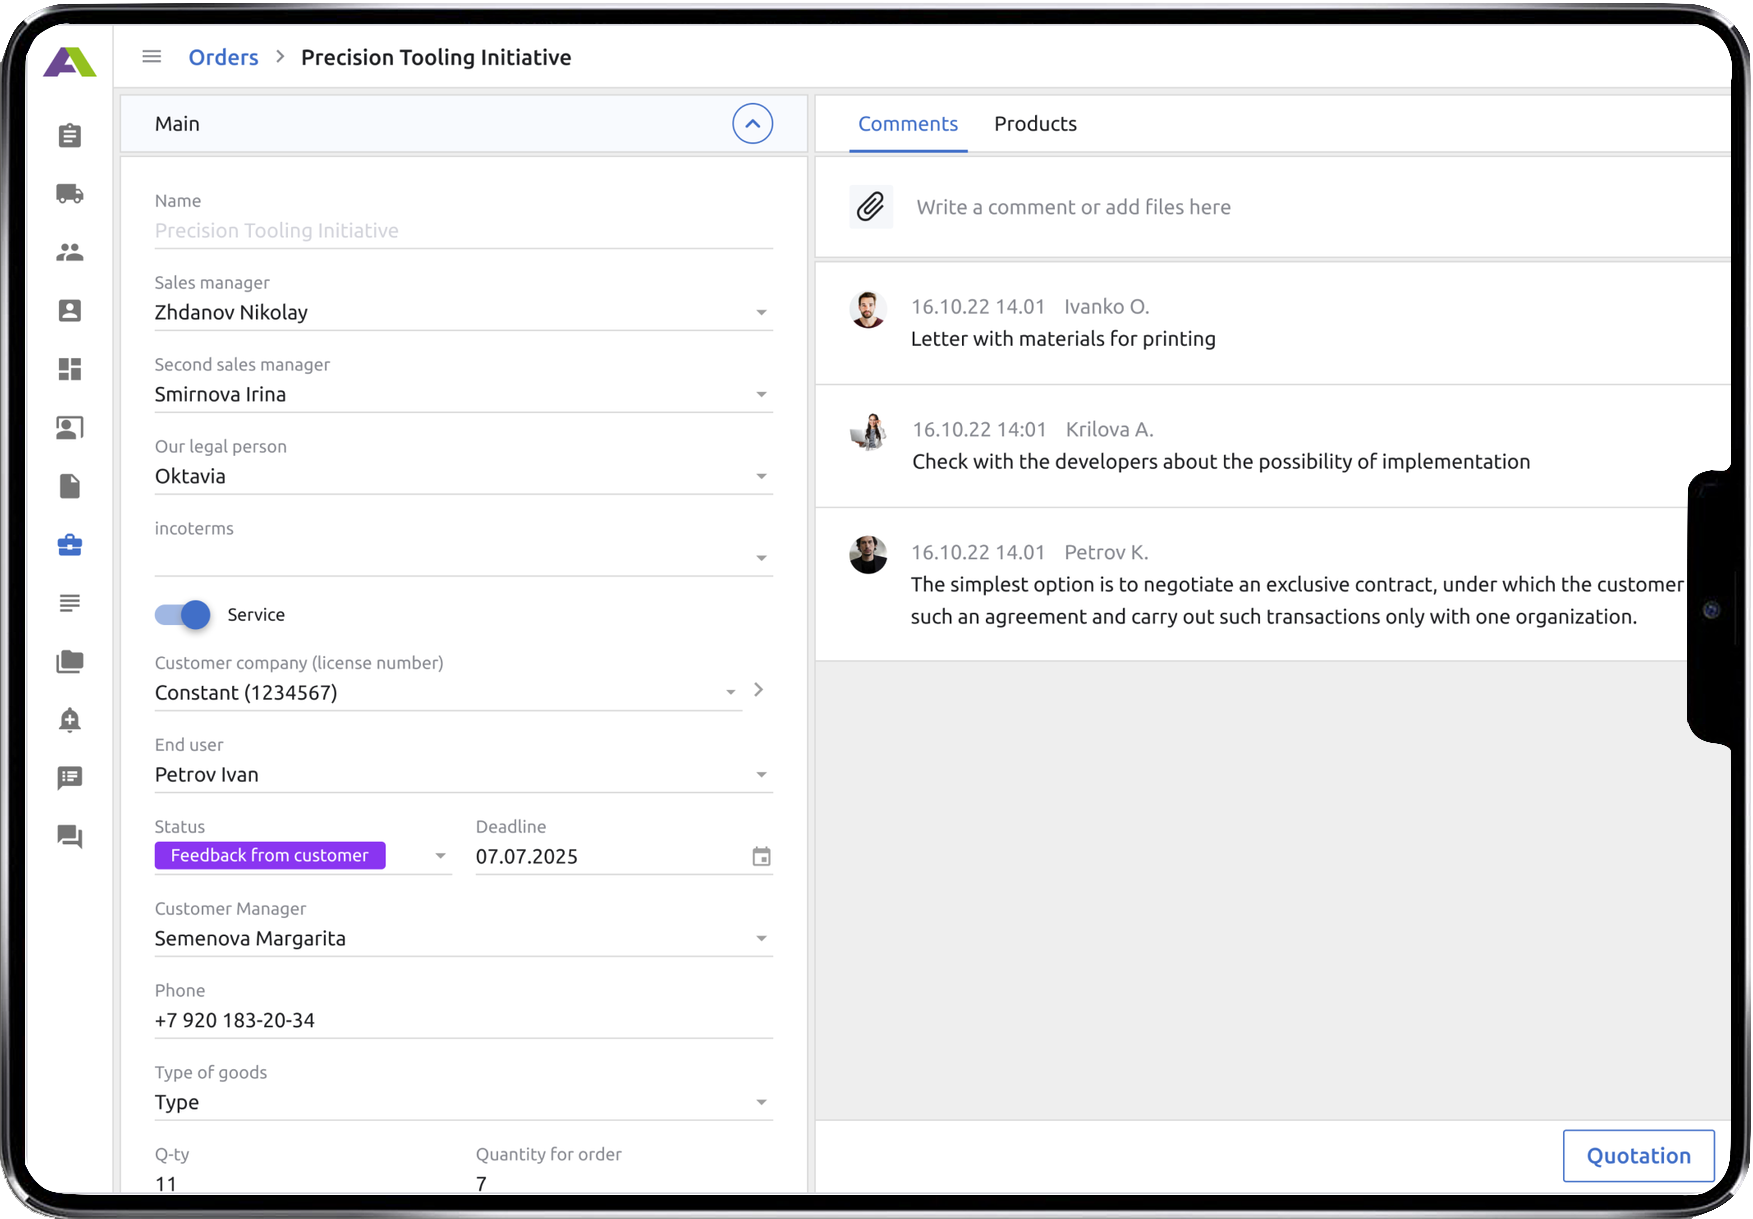Screen dimensions: 1753x1219
Task: Select the Comments tab
Action: click(x=907, y=124)
